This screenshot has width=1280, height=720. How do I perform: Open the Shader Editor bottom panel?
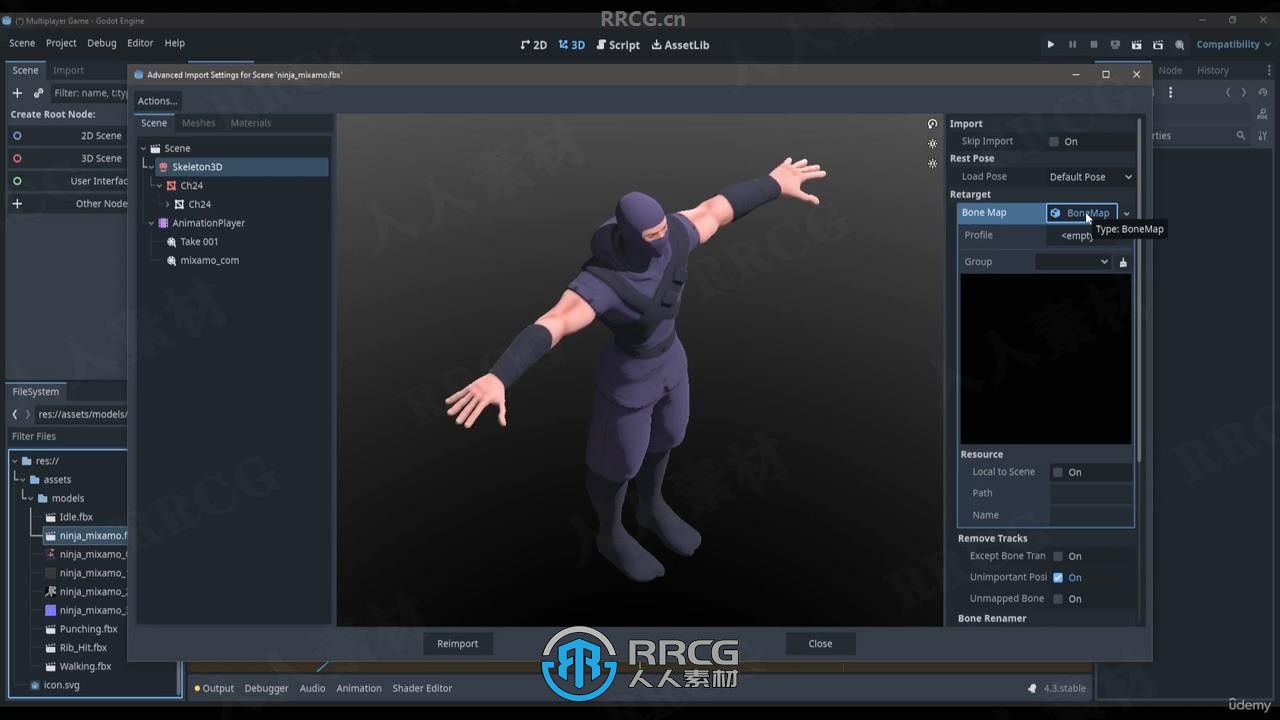pos(422,688)
